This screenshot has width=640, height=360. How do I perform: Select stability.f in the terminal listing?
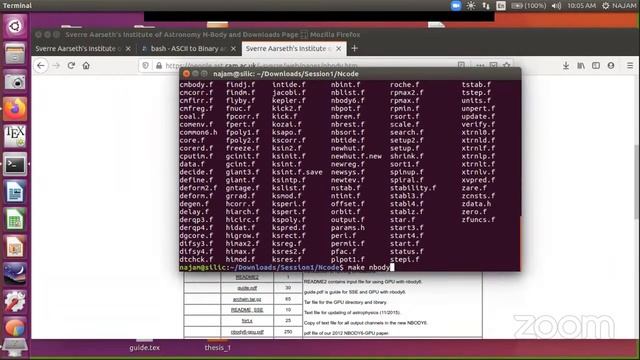(413, 188)
